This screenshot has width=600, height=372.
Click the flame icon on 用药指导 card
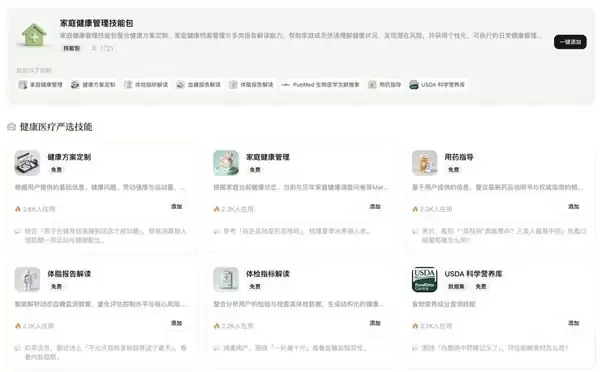coord(415,209)
